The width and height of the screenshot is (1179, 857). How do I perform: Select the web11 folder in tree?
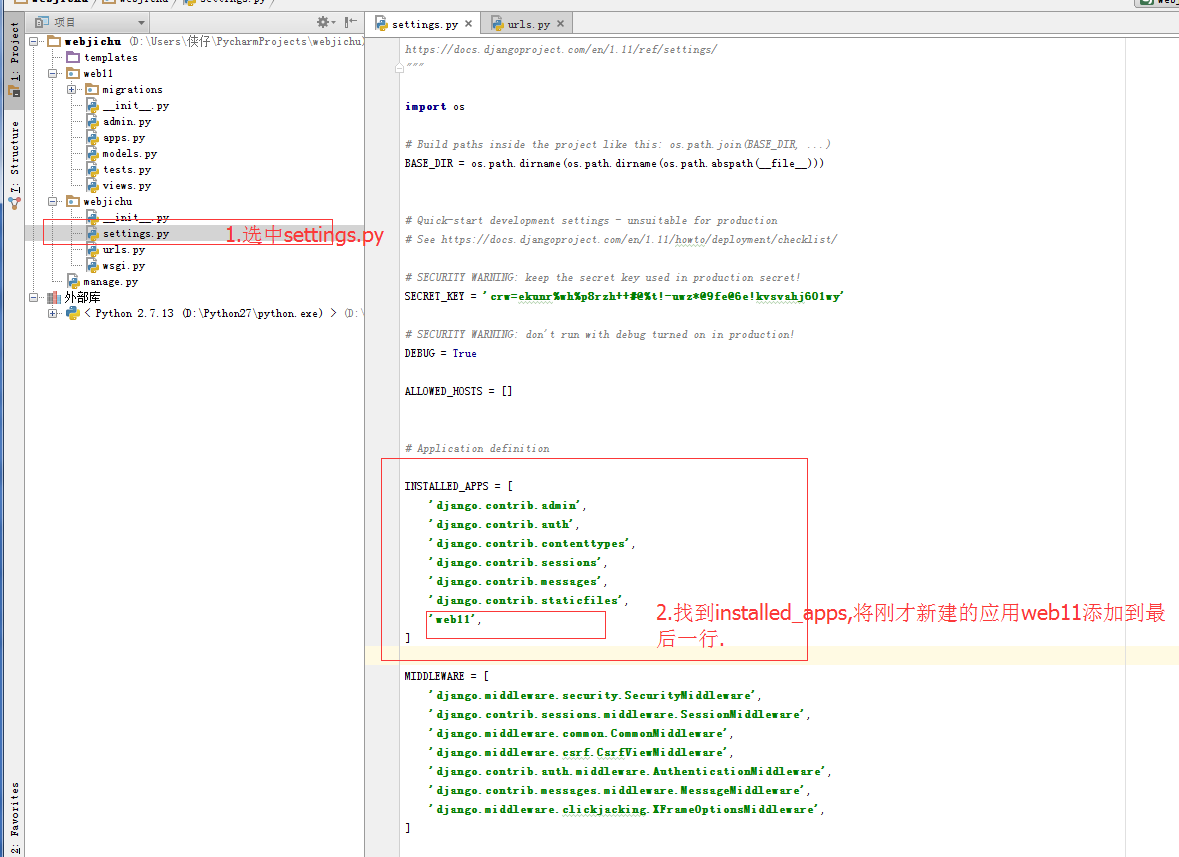(98, 74)
